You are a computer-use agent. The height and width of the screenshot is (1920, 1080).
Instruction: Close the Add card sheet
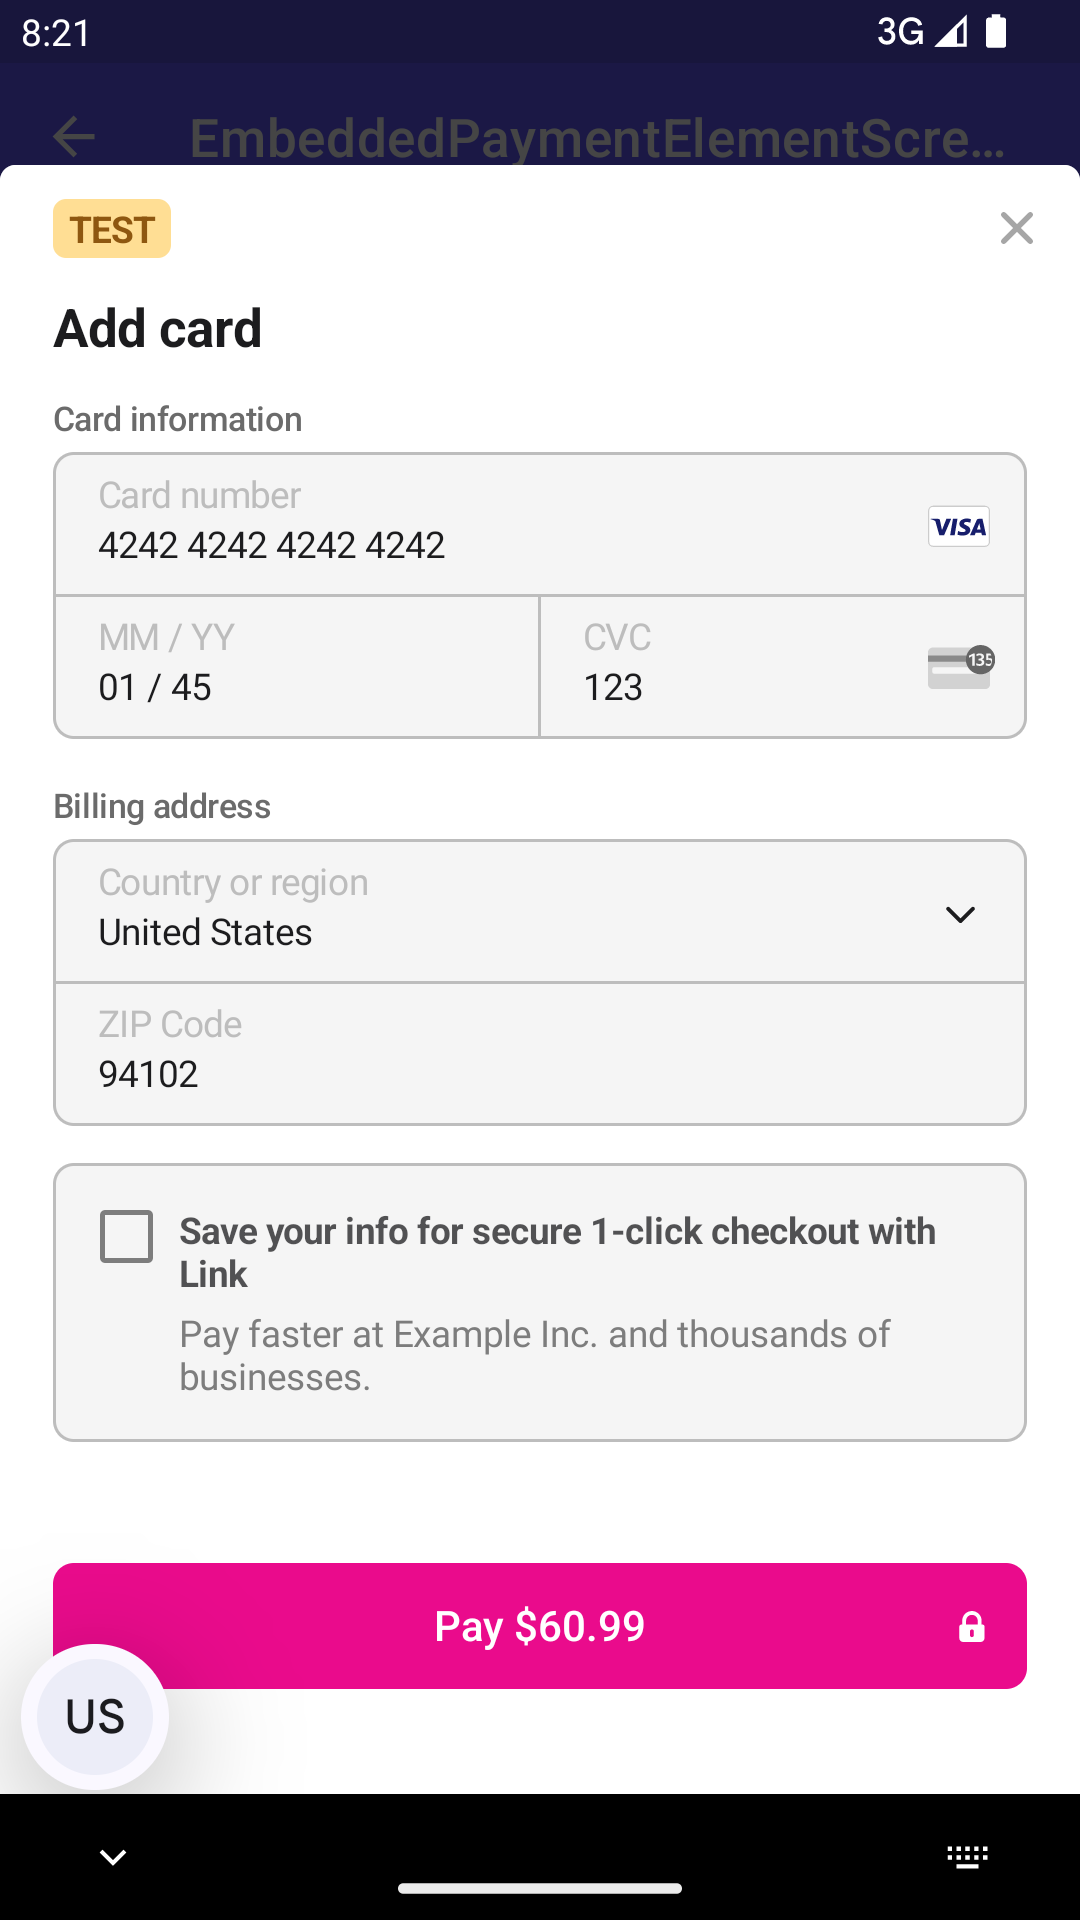point(1016,228)
